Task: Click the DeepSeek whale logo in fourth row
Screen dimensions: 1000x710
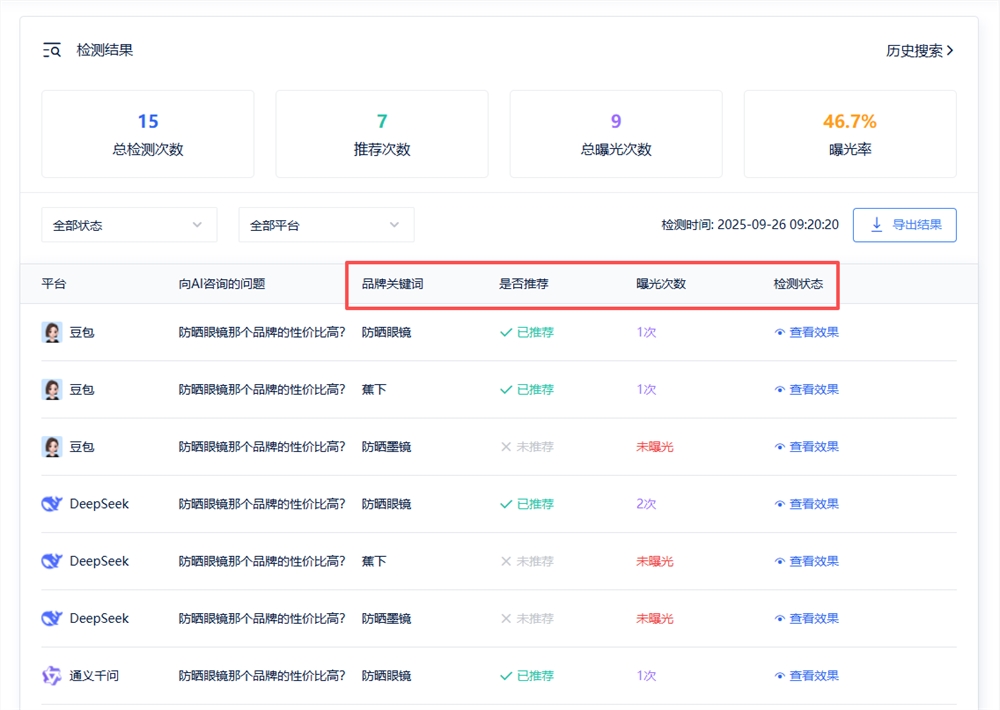Action: tap(51, 504)
